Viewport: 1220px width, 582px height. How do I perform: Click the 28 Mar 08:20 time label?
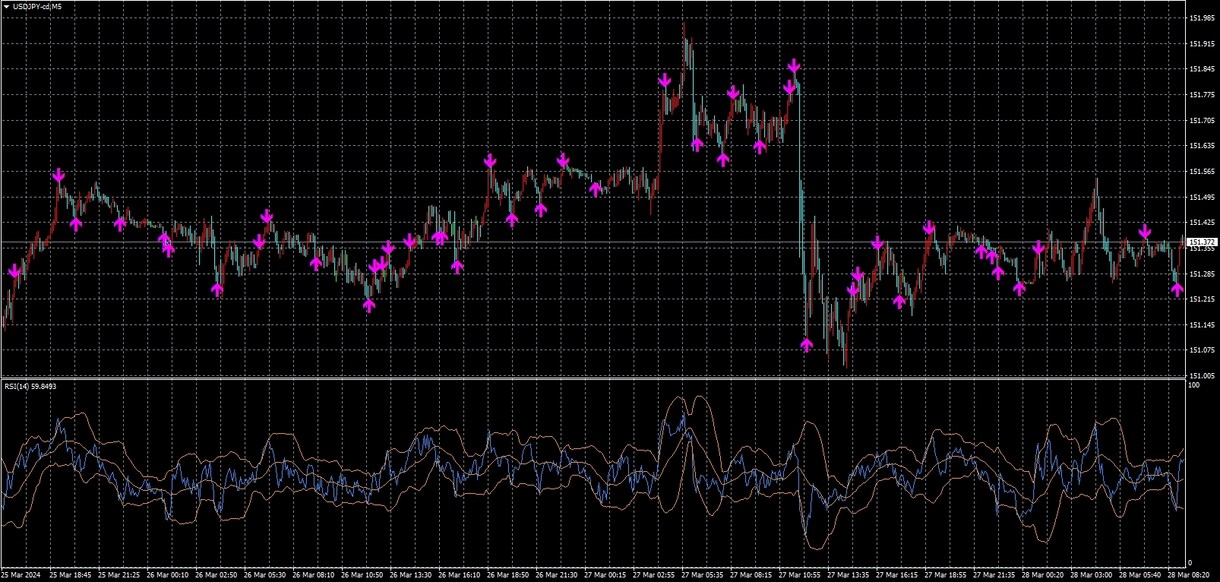click(x=1189, y=575)
